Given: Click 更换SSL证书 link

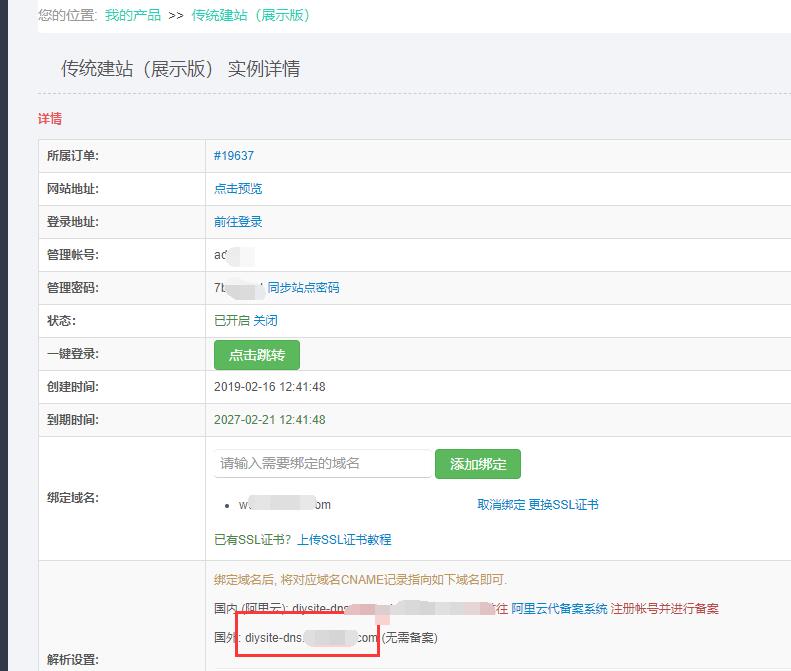Looking at the screenshot, I should point(563,505).
